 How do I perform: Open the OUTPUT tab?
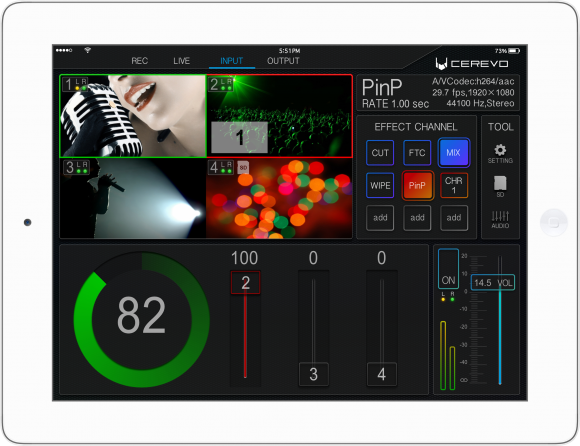tap(283, 61)
